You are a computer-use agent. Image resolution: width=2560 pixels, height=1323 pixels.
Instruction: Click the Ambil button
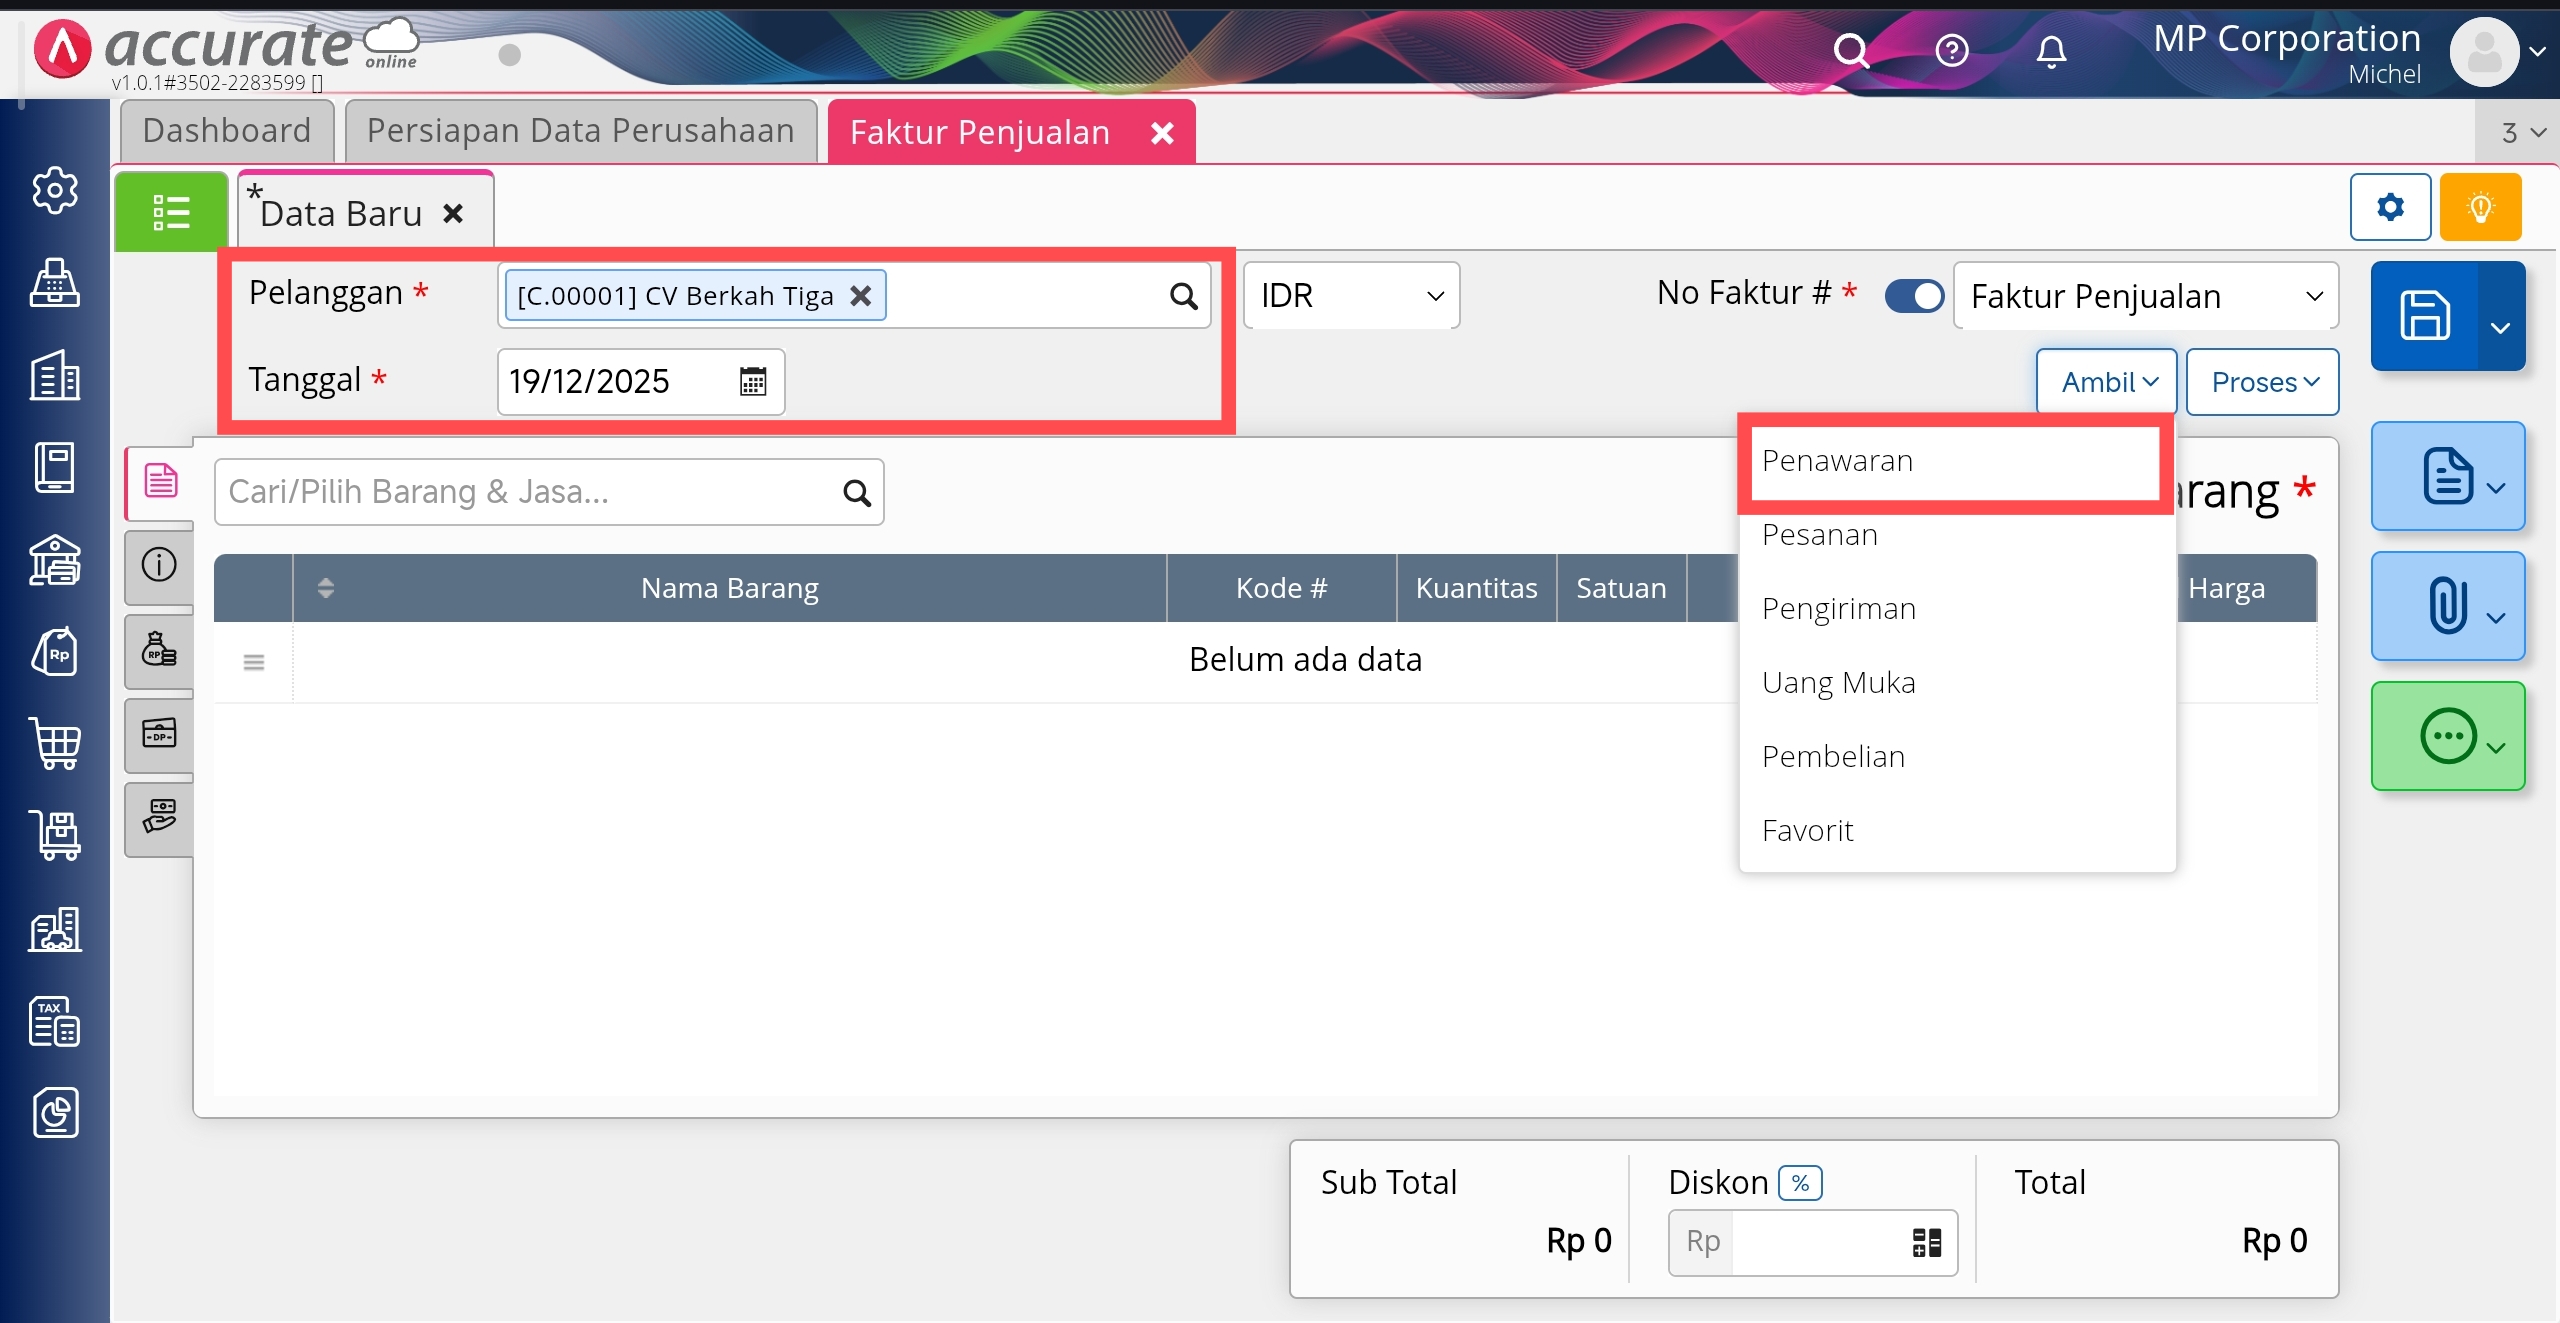[x=2106, y=382]
